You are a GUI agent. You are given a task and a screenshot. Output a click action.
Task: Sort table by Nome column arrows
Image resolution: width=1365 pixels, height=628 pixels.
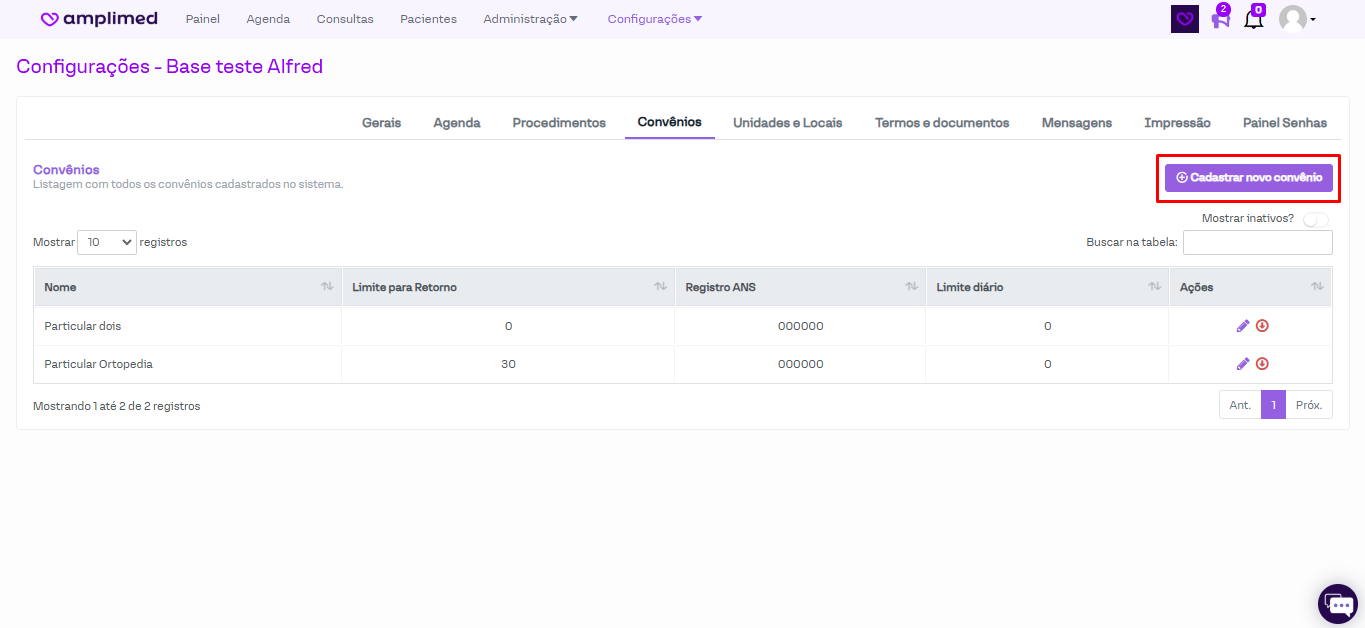pyautogui.click(x=327, y=287)
